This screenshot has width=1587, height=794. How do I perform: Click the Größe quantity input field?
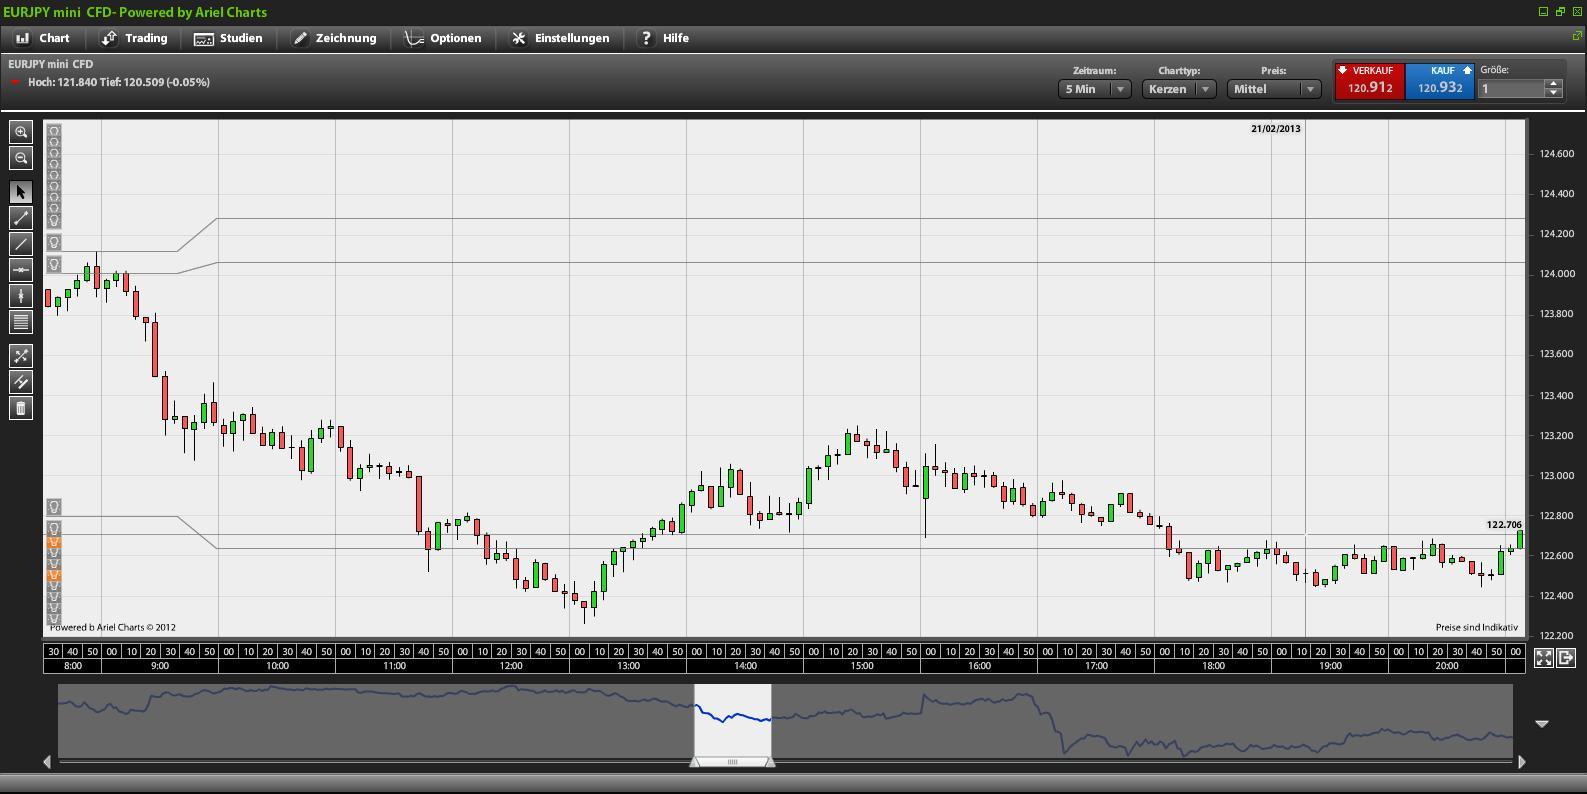point(1511,89)
